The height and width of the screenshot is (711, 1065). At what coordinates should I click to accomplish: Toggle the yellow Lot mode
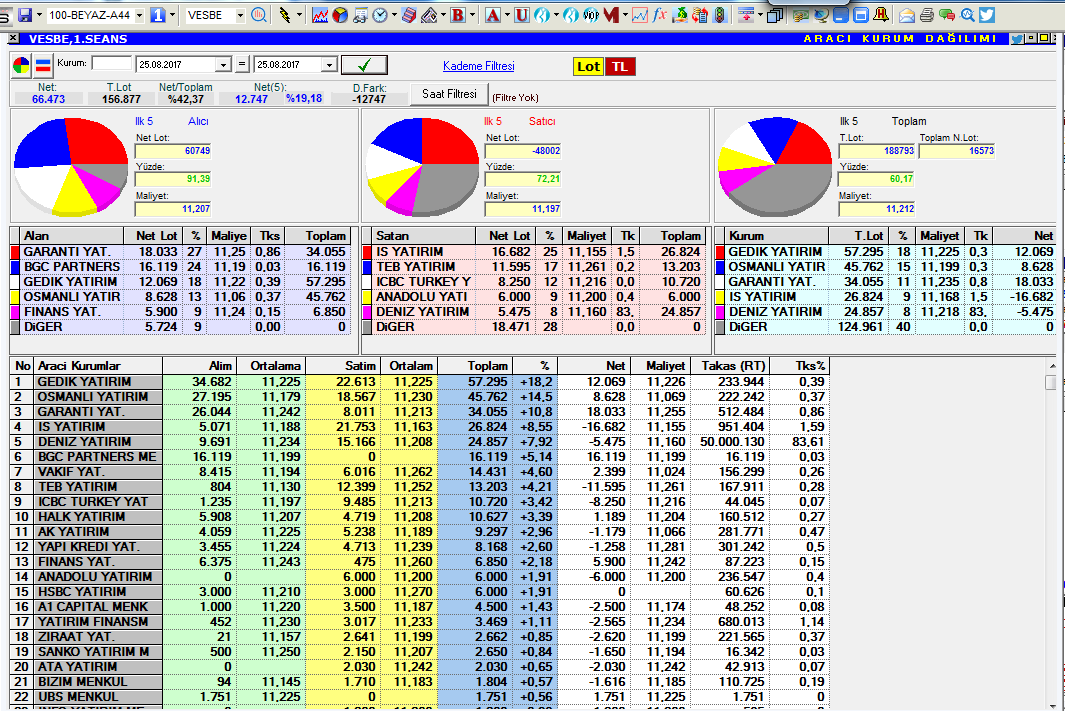(588, 67)
